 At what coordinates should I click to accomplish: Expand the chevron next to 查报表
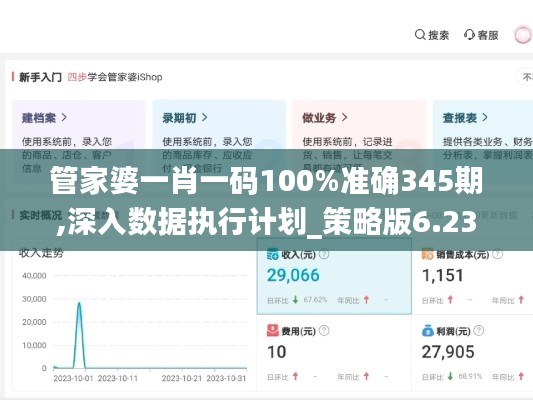coord(485,118)
